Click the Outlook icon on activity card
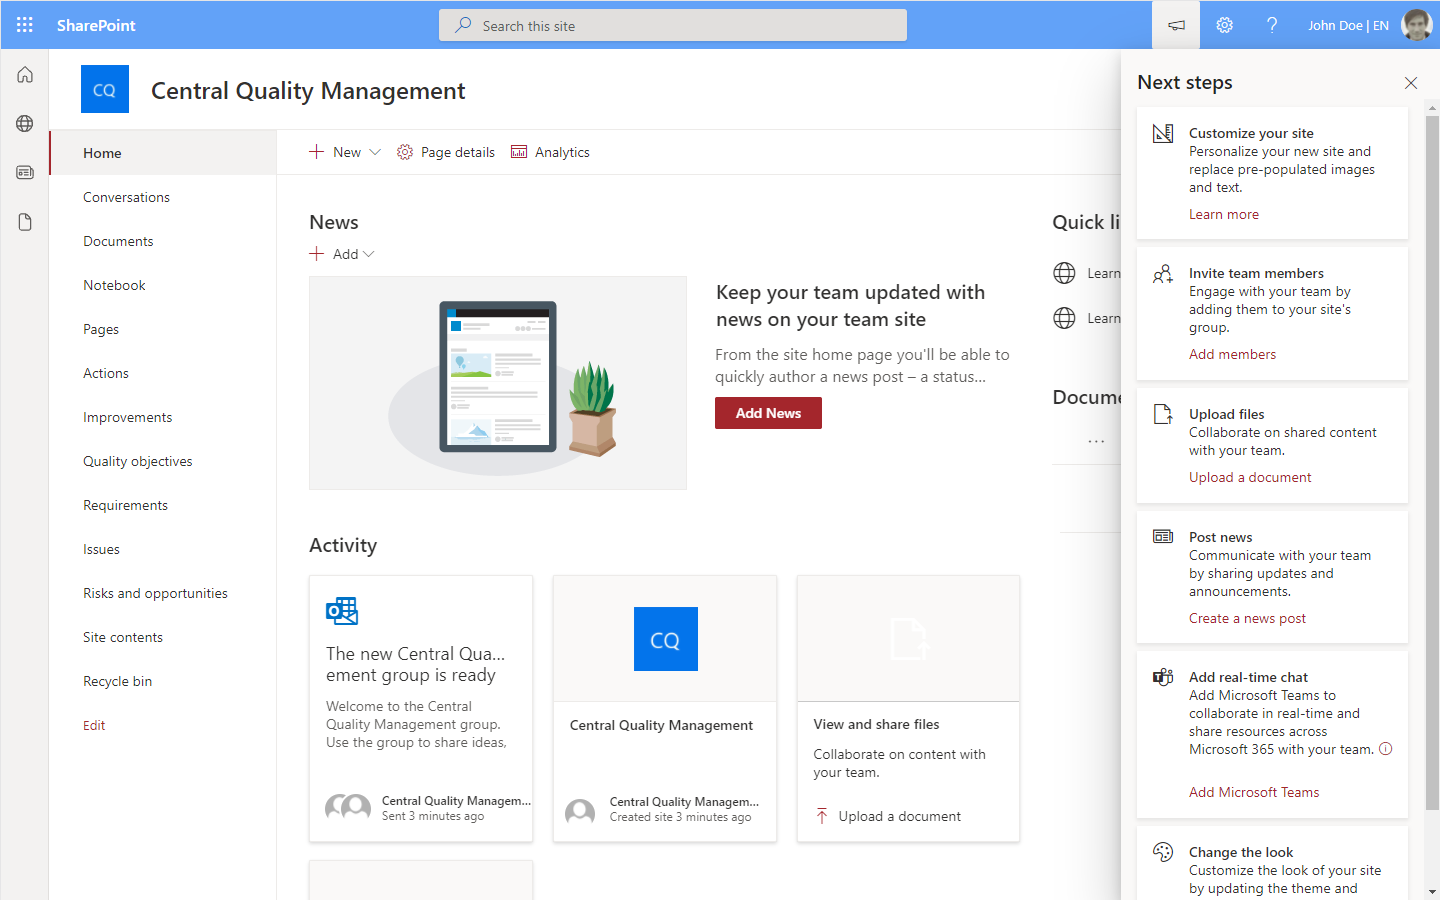 pyautogui.click(x=342, y=611)
